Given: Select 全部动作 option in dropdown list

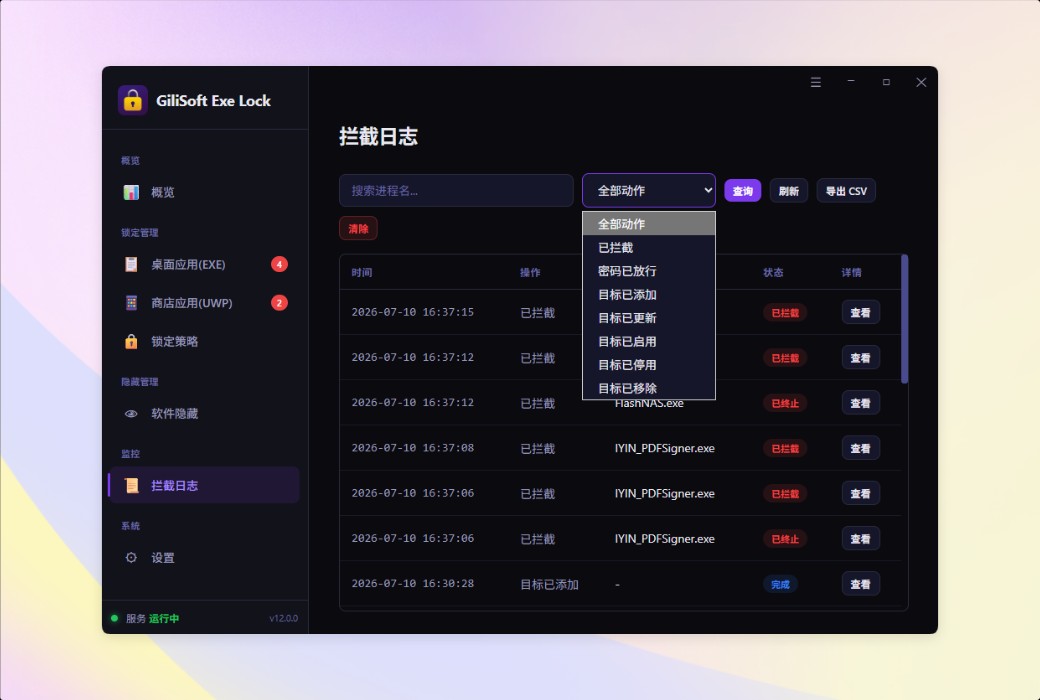Looking at the screenshot, I should (x=649, y=224).
